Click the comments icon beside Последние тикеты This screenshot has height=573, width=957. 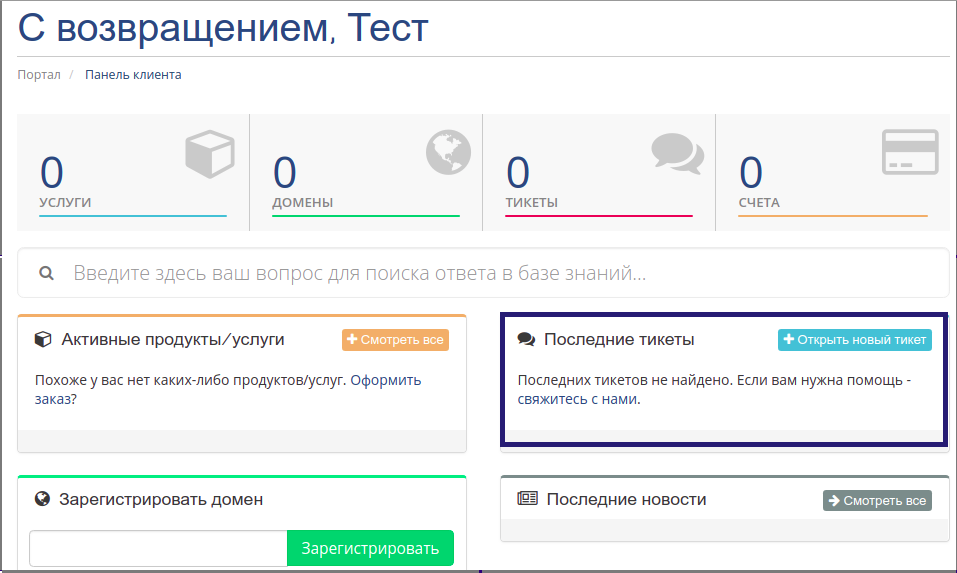[x=526, y=339]
